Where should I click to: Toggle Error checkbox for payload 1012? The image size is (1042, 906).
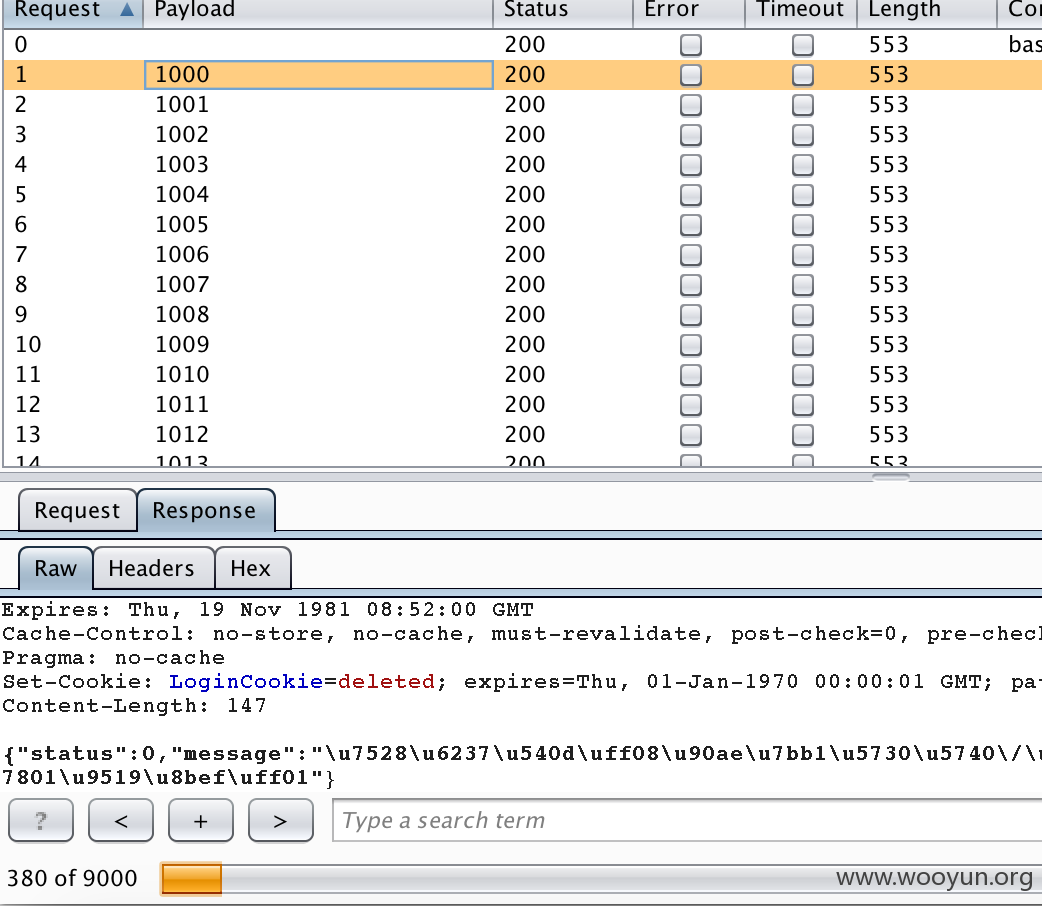point(690,435)
